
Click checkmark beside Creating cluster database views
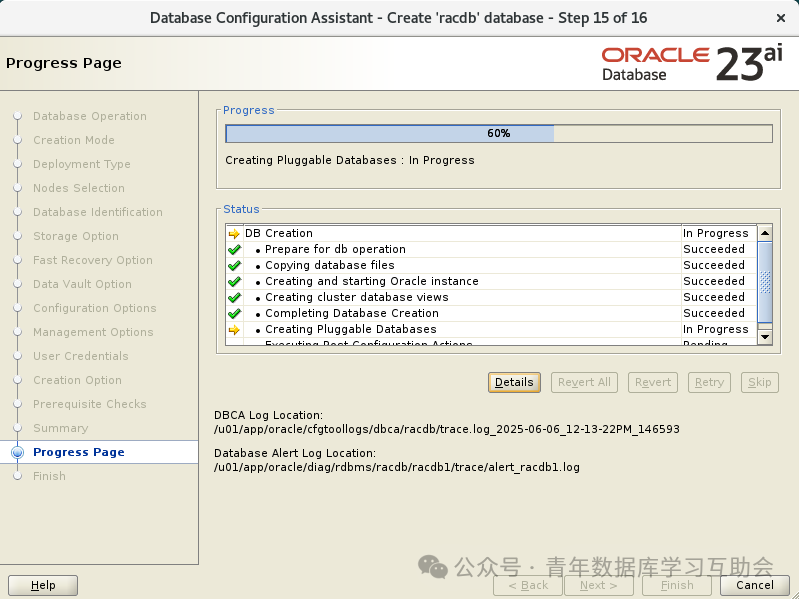click(x=234, y=297)
